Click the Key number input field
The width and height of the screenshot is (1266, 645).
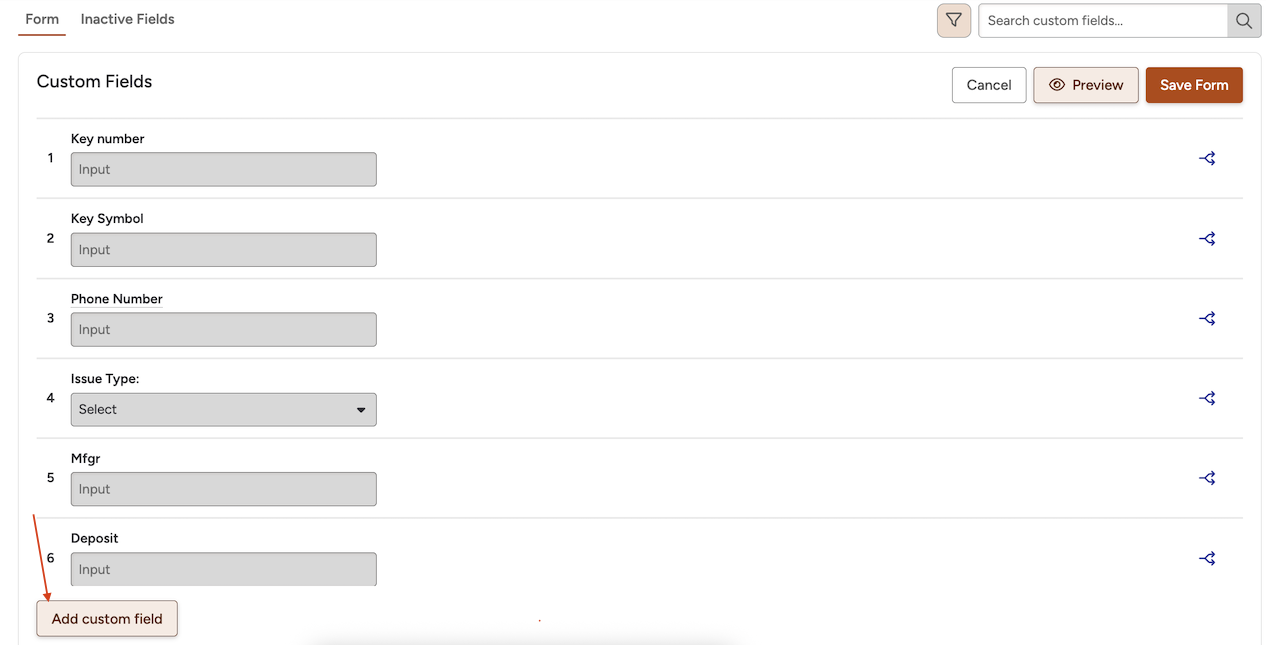point(224,169)
